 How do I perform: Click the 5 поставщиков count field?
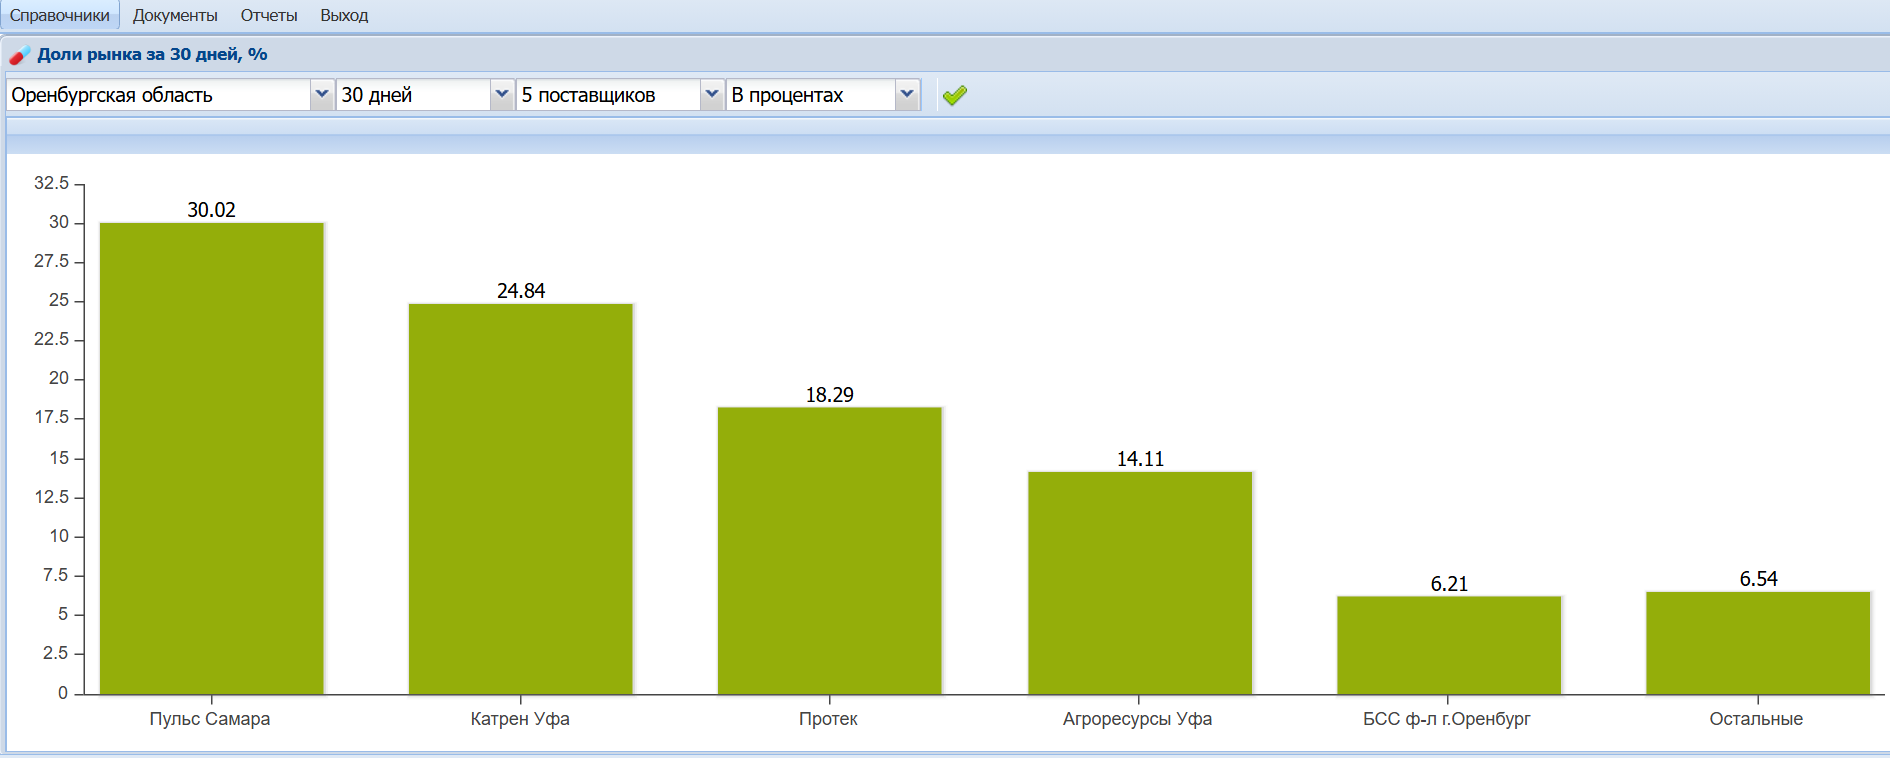click(609, 95)
